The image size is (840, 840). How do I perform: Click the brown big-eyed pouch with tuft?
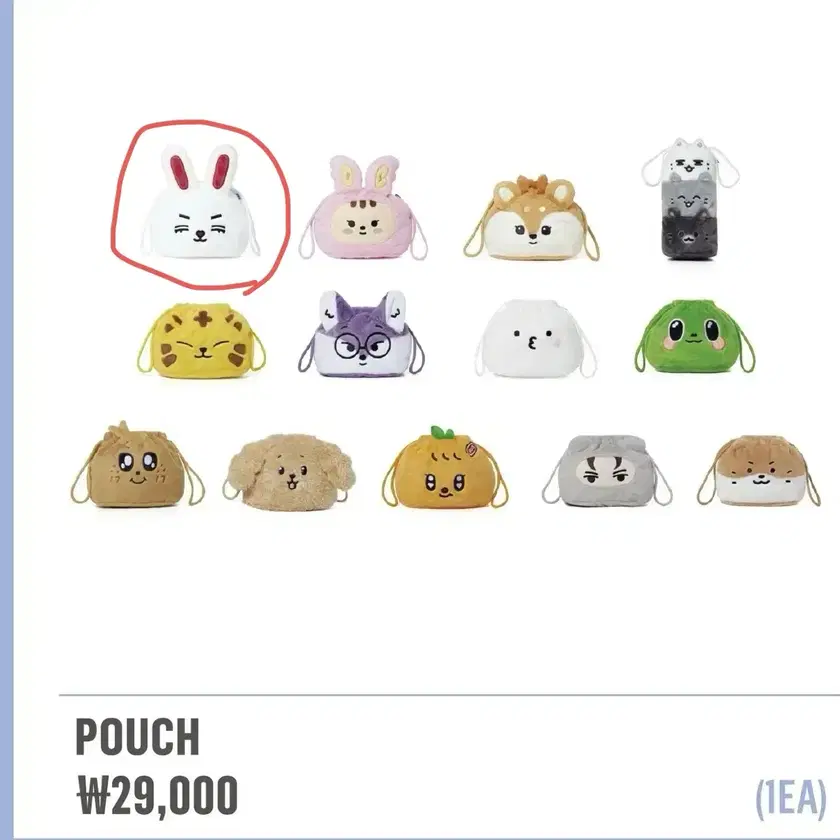137,465
